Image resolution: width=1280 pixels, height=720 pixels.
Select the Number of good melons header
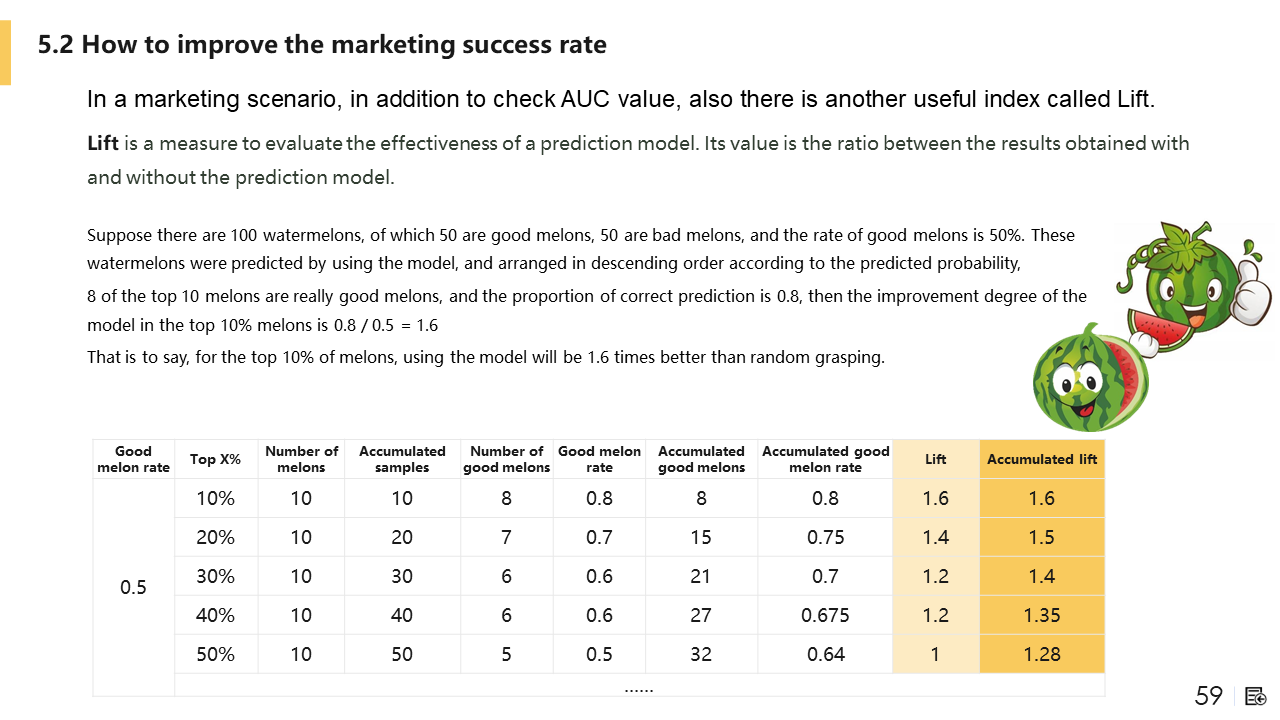[507, 459]
